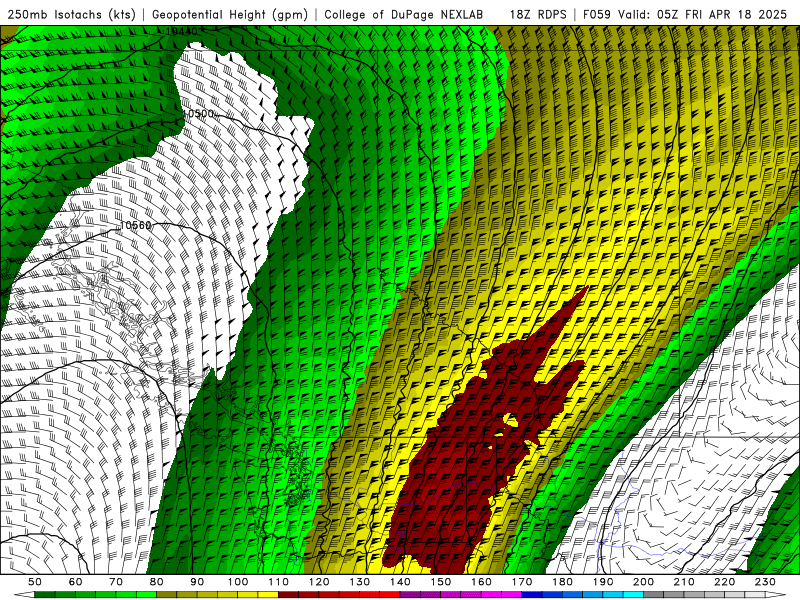Click the 'College of DuPage NEXLAB' label

coord(404,14)
